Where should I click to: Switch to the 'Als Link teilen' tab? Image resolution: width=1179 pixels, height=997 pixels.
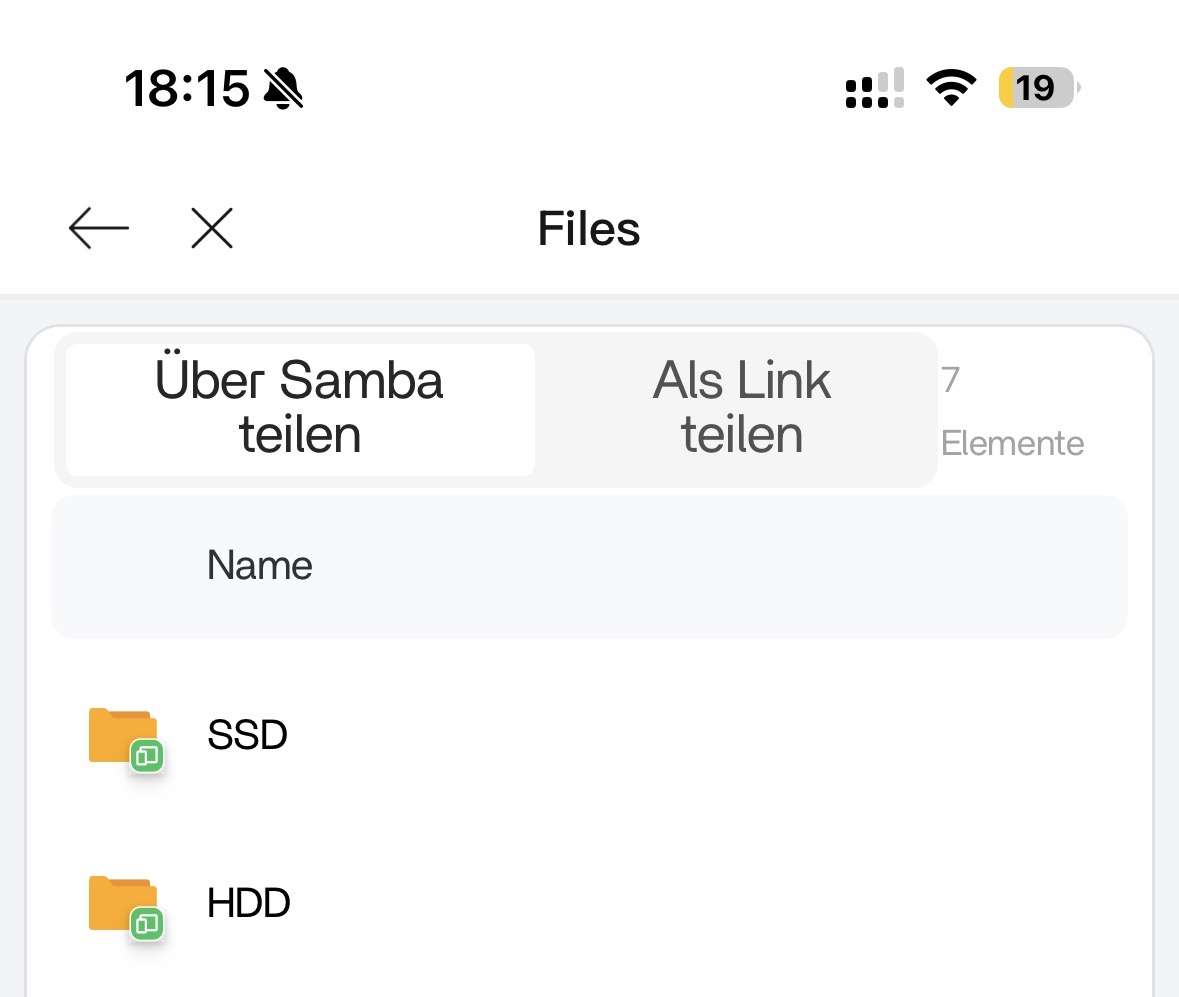click(x=741, y=409)
